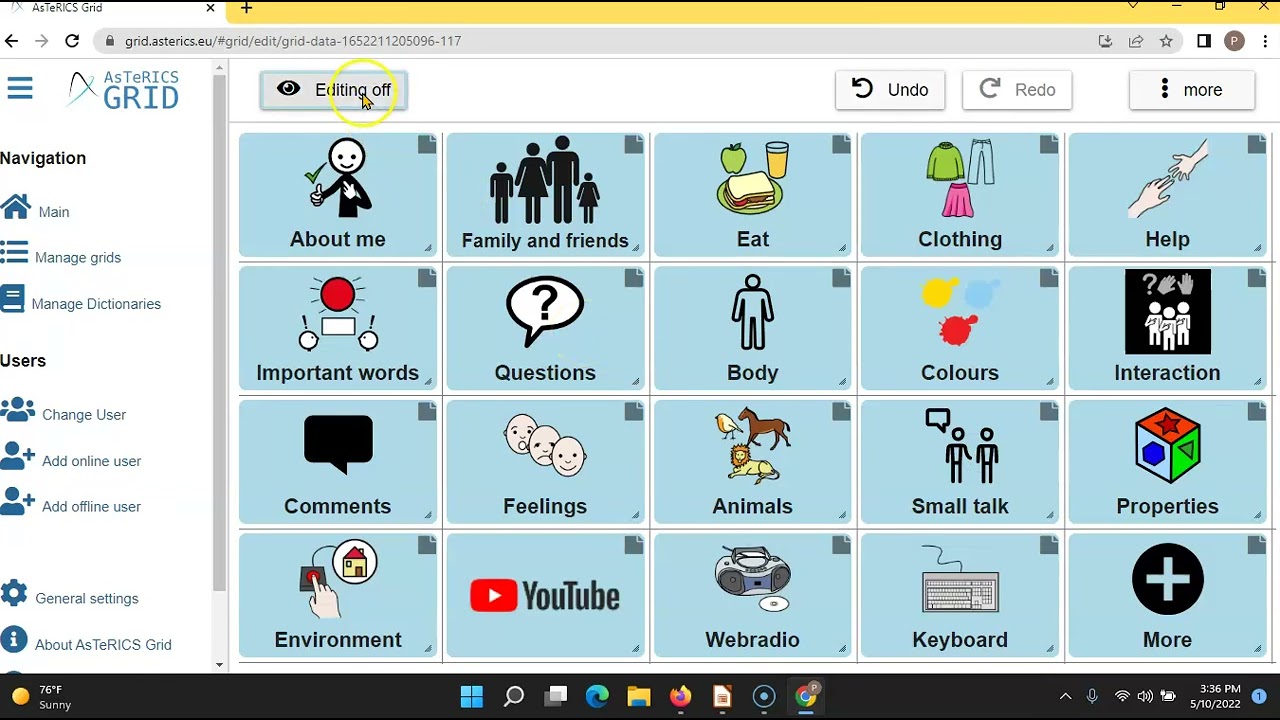Click the AsTeRiCS Grid logo
The image size is (1280, 720).
(x=124, y=89)
